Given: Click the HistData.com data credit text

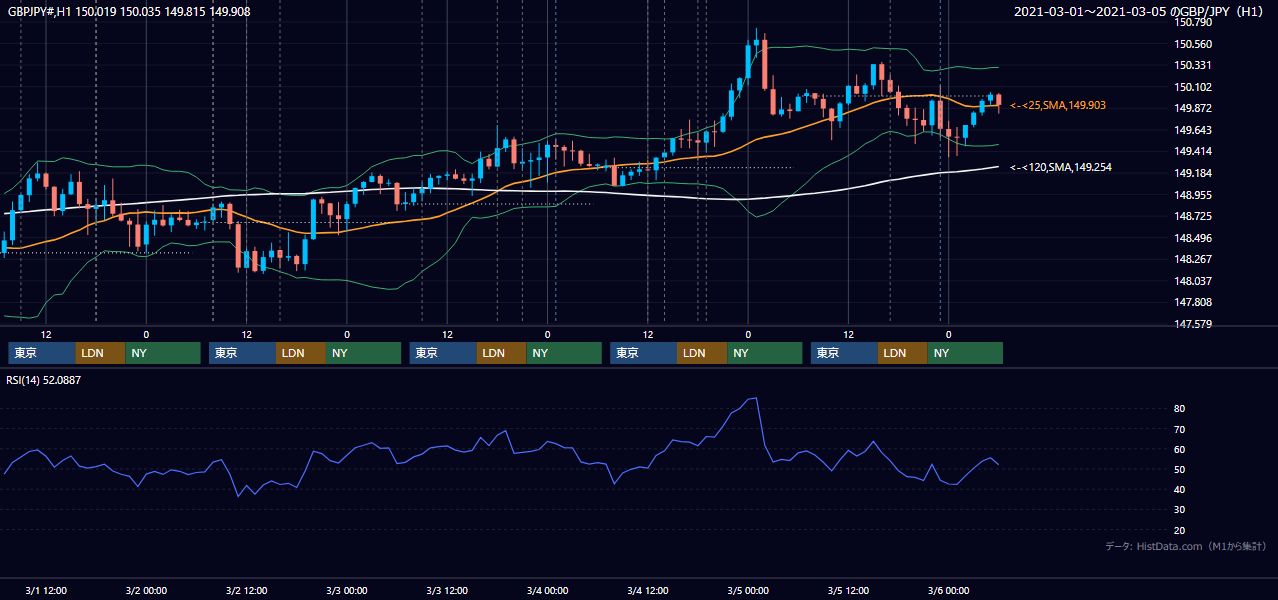Looking at the screenshot, I should tap(1186, 546).
